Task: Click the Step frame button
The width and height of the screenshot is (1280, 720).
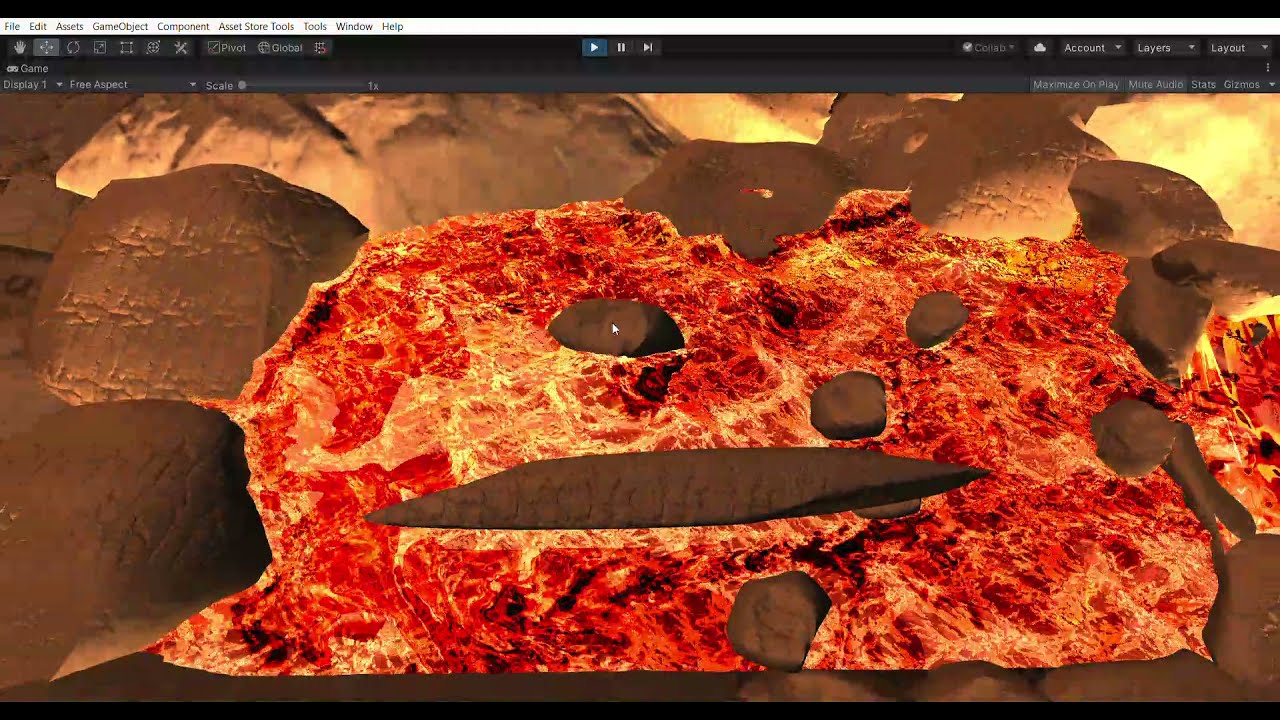Action: (x=648, y=47)
